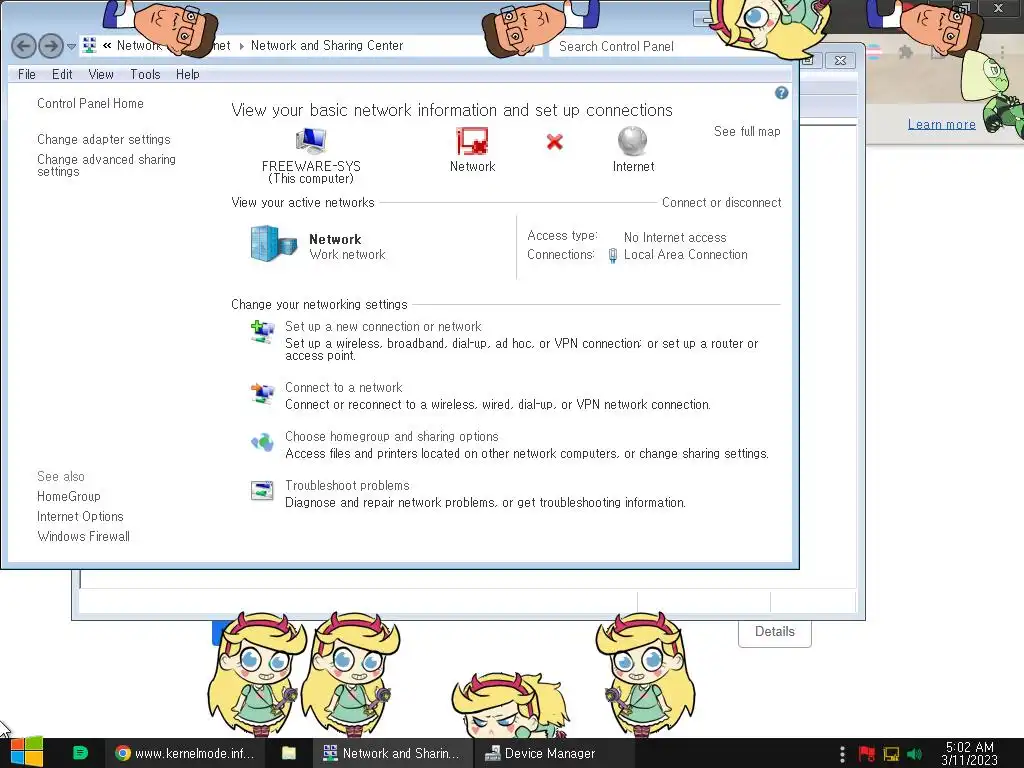Click the red X broken connection icon

click(554, 142)
